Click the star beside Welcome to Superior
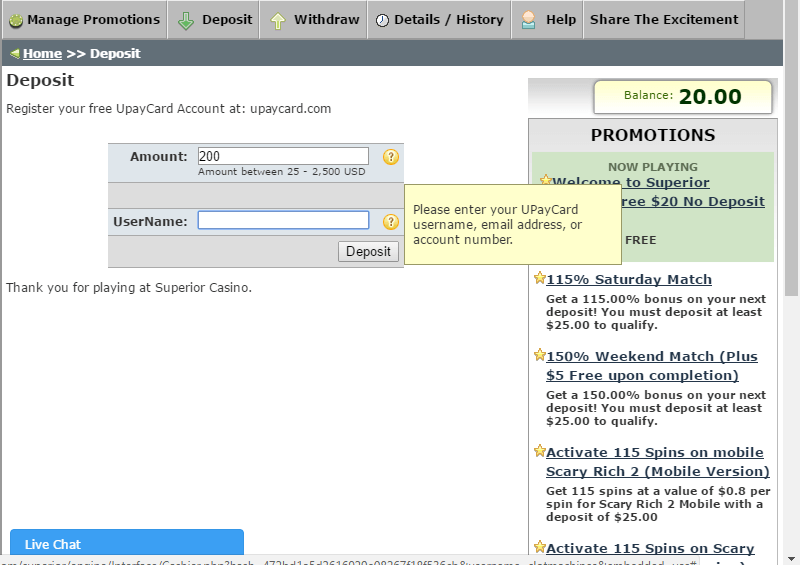The height and width of the screenshot is (565, 800). [x=546, y=179]
